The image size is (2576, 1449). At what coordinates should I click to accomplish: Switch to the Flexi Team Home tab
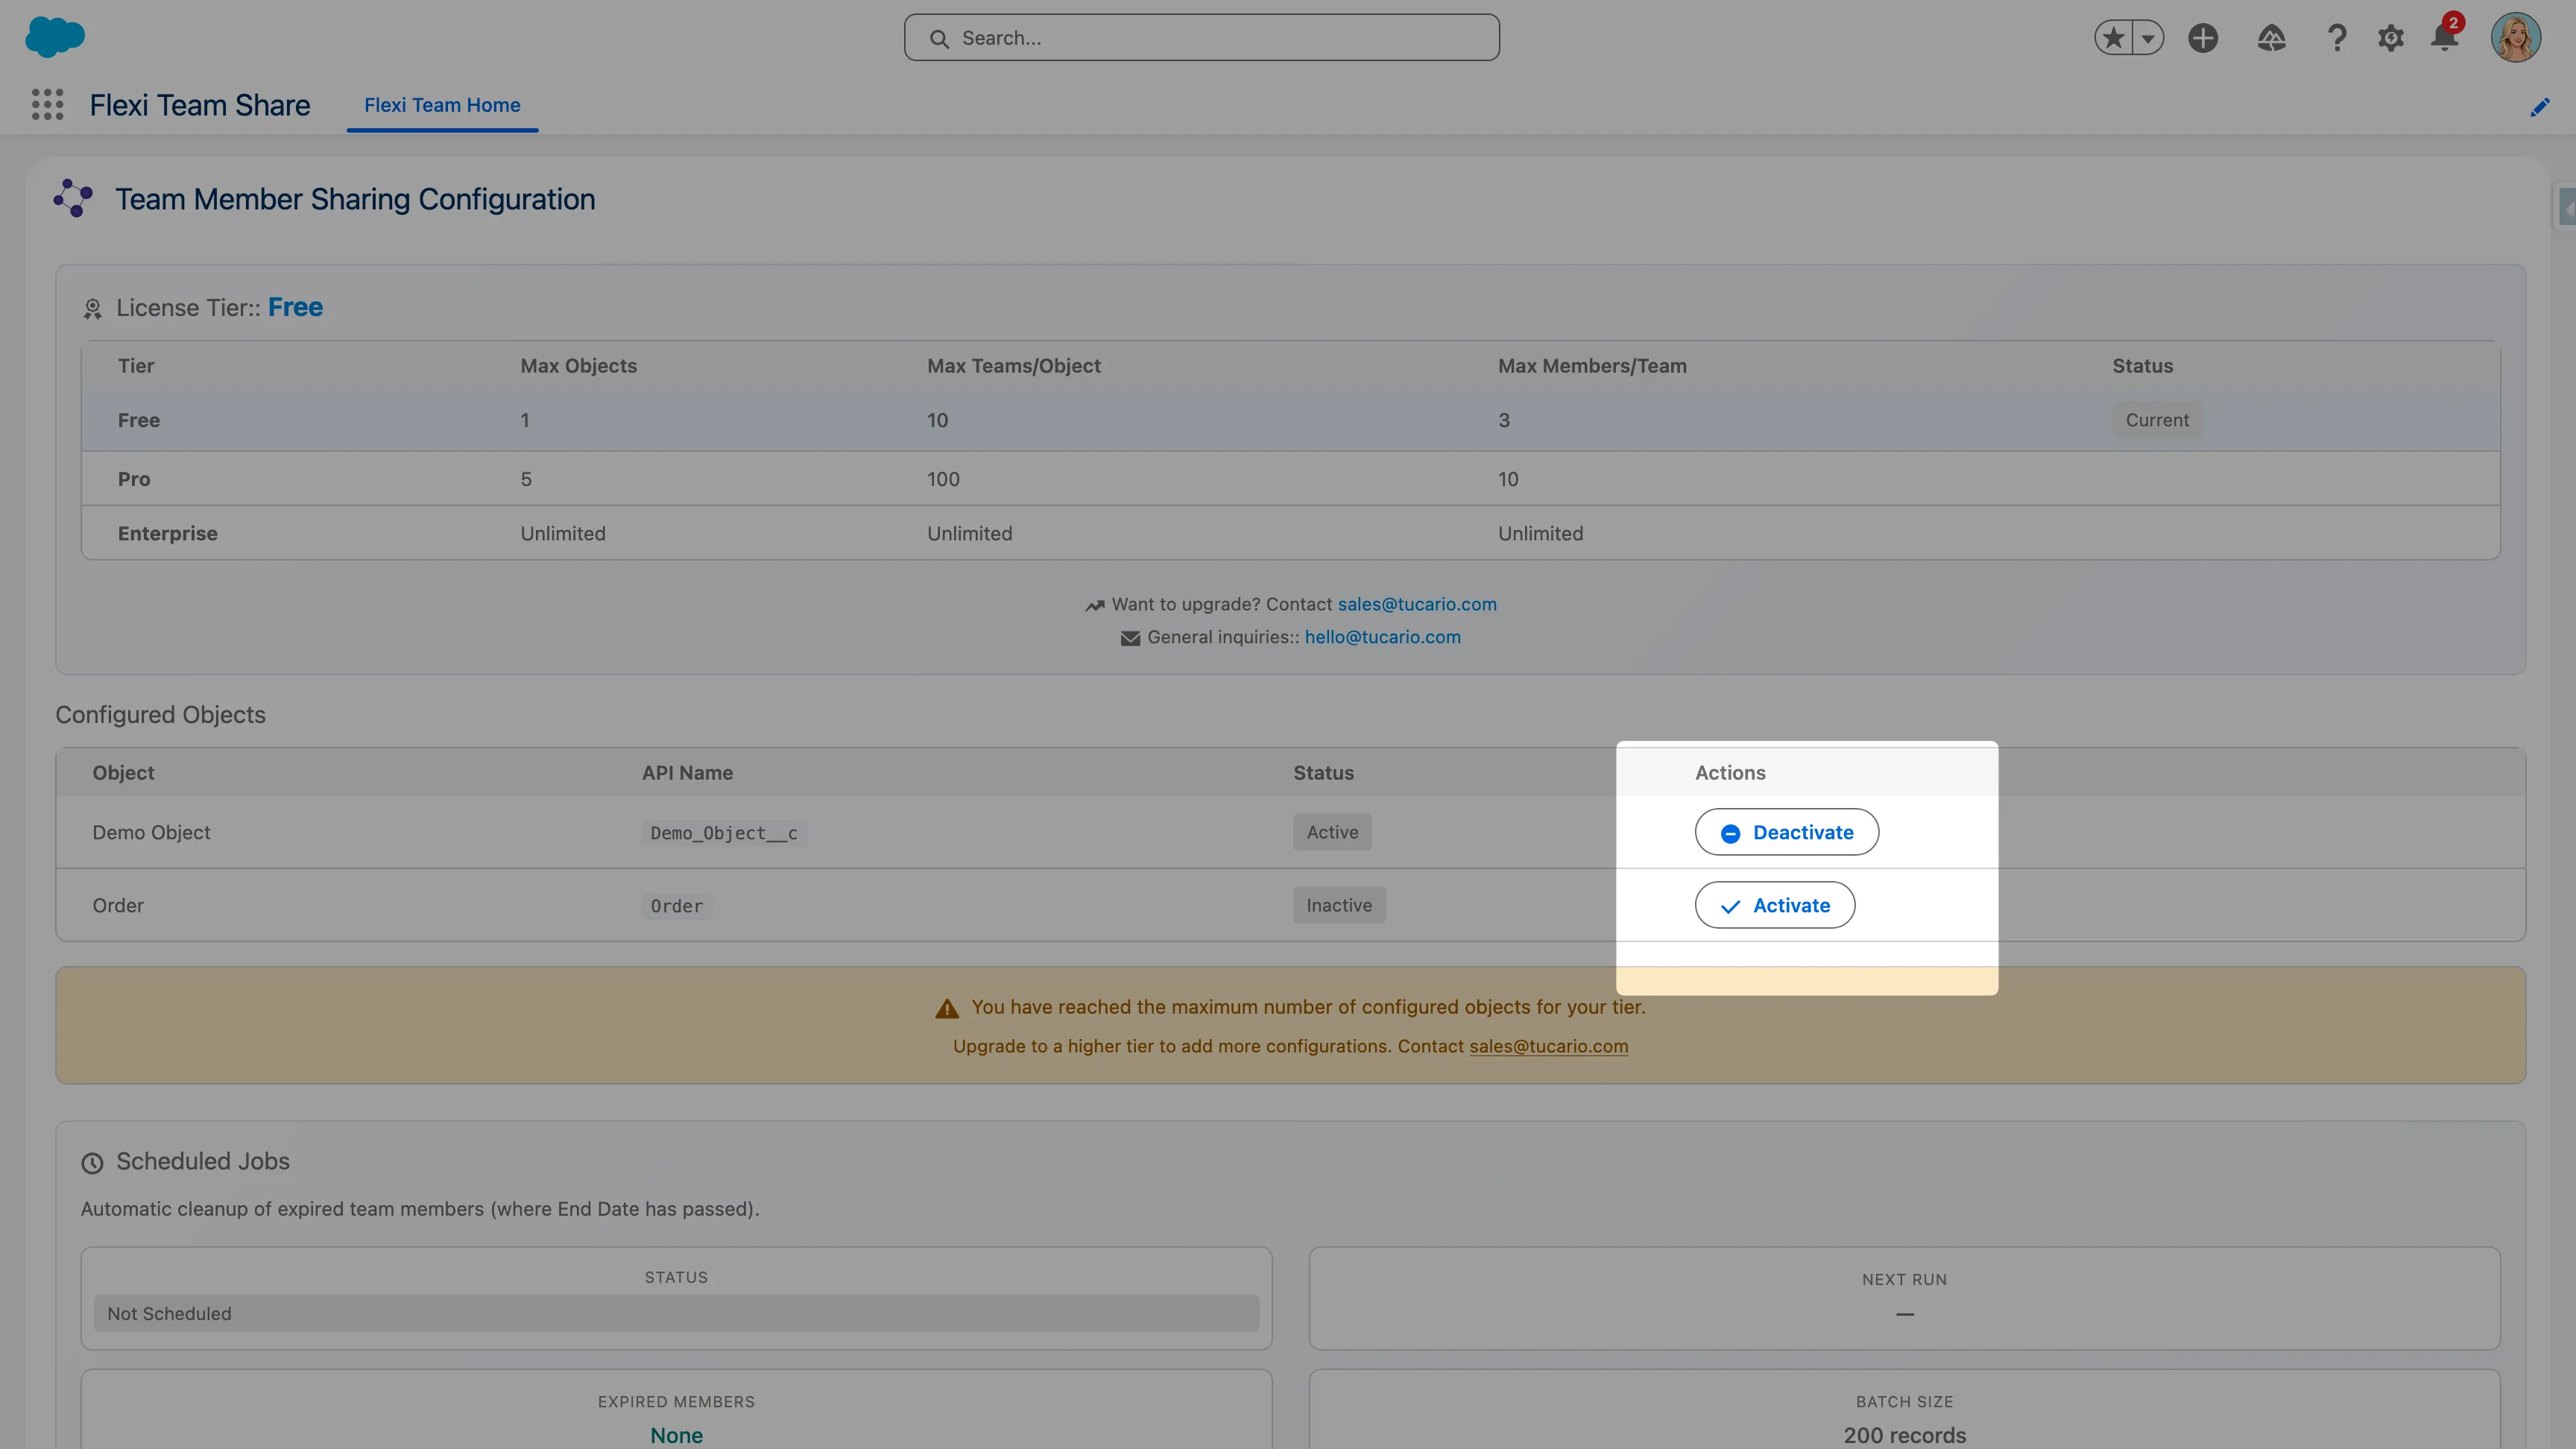[x=442, y=105]
